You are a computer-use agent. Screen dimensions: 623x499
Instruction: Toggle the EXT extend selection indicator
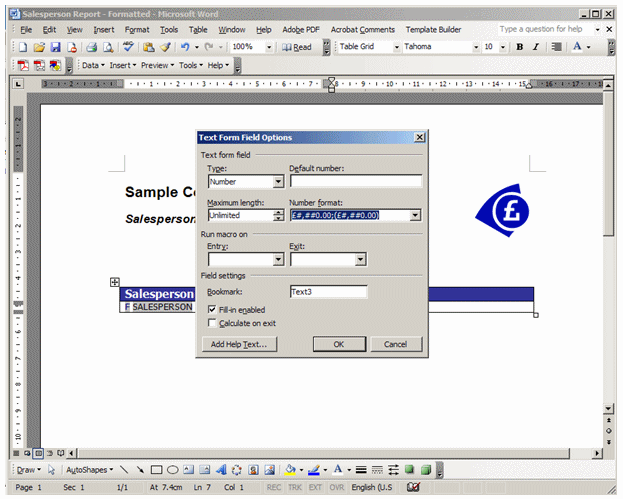(x=315, y=487)
